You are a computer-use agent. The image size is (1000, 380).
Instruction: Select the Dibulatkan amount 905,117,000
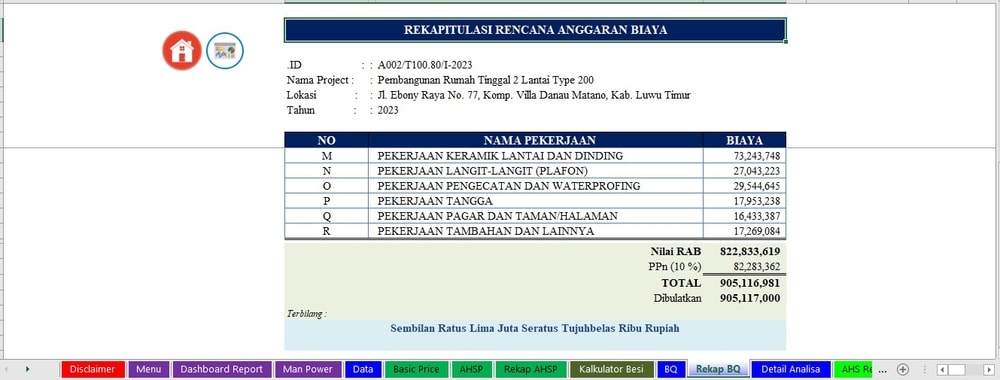749,298
